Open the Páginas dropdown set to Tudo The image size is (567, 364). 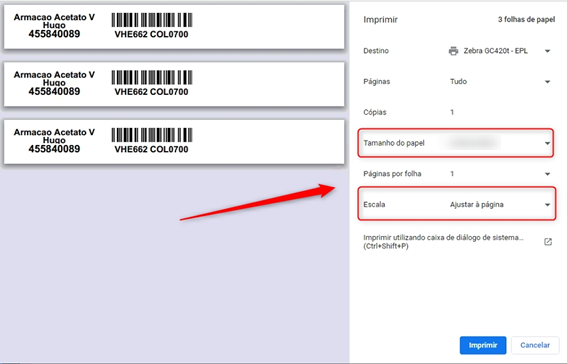(499, 82)
